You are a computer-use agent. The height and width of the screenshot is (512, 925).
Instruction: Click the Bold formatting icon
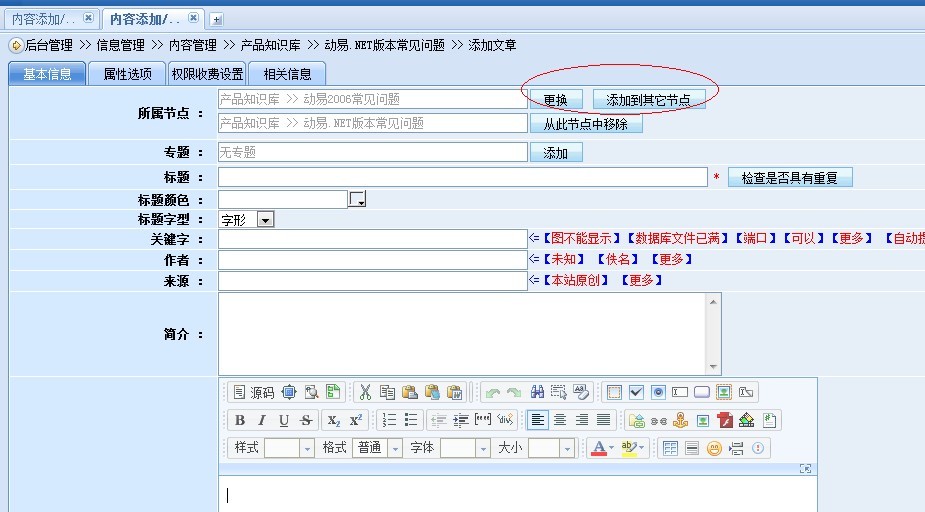240,420
